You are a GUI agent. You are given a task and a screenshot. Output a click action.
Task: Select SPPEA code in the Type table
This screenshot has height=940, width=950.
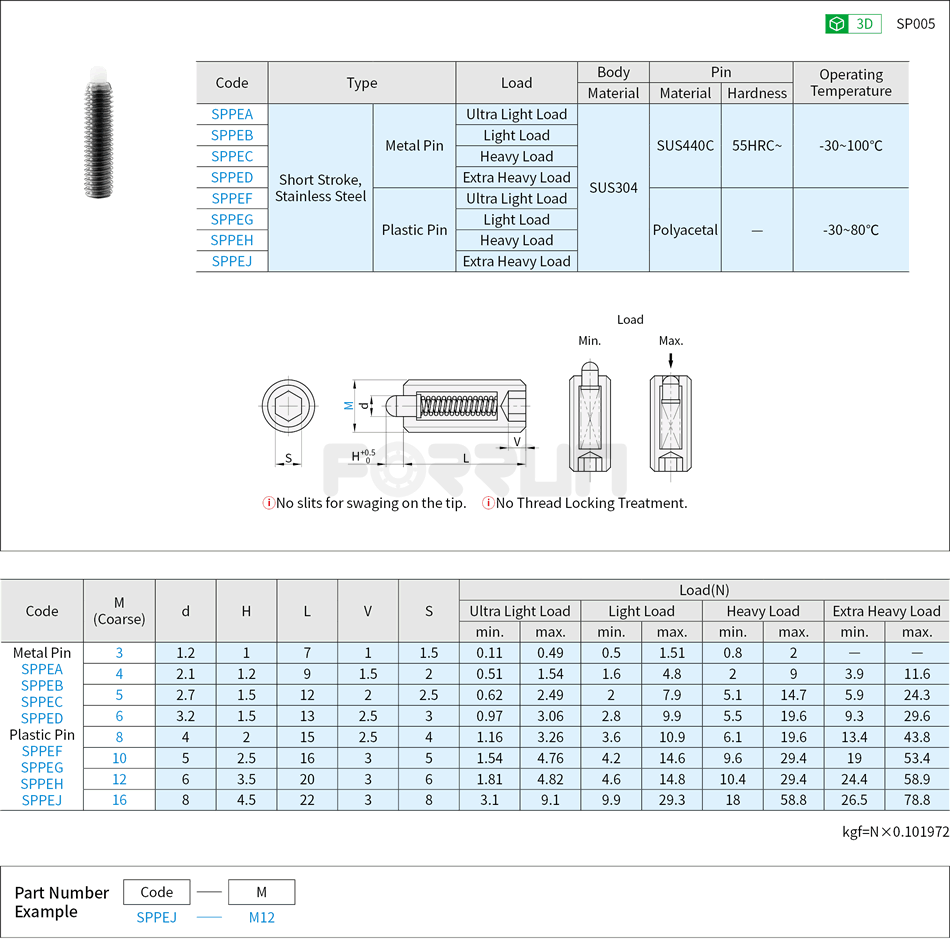(x=232, y=114)
